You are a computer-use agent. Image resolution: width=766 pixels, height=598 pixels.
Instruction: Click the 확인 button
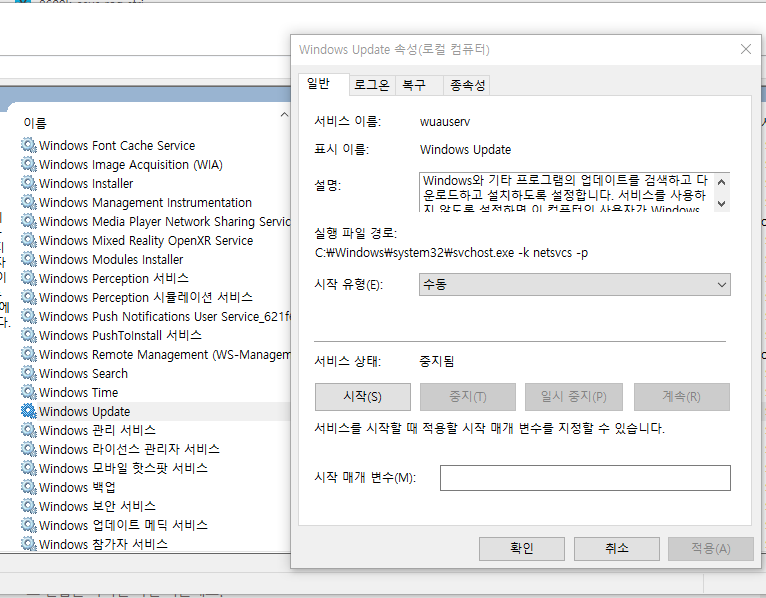pos(522,549)
